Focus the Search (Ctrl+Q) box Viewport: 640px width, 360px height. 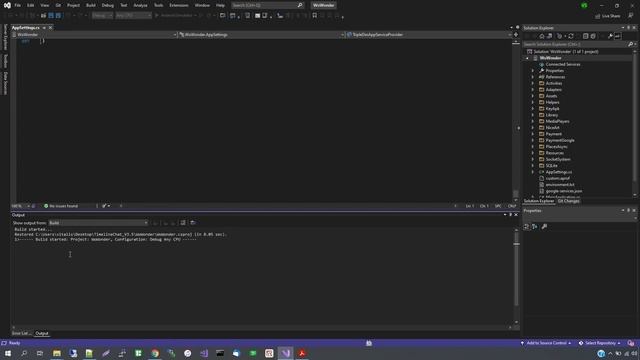point(267,5)
